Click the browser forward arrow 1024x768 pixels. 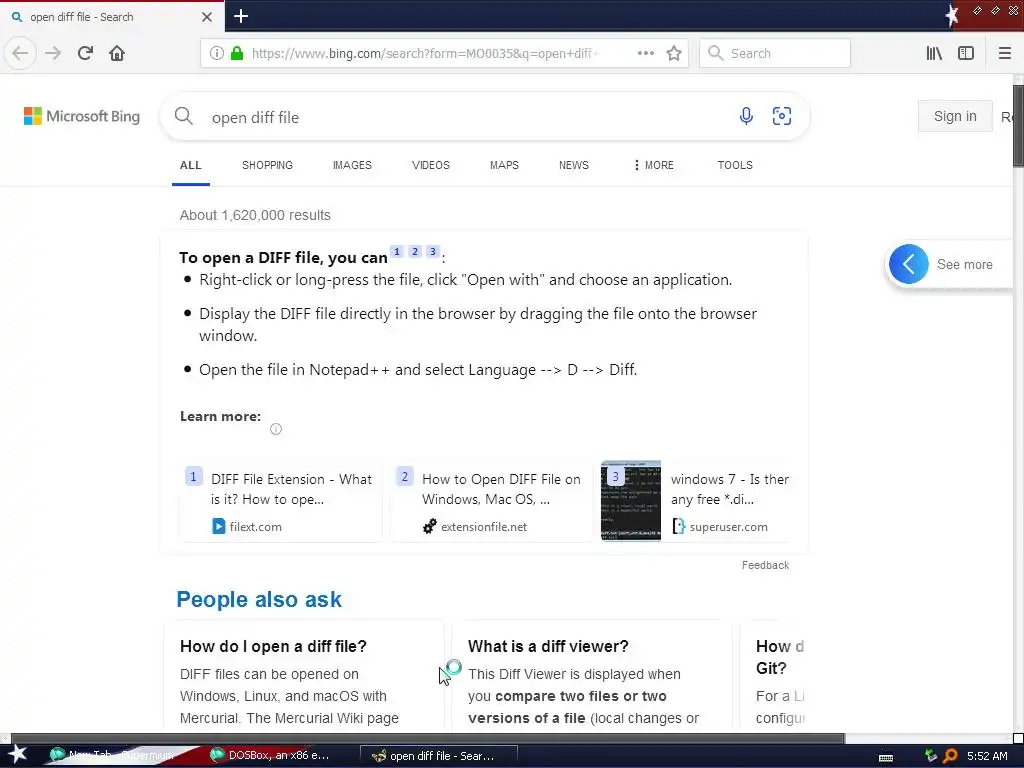tap(53, 53)
